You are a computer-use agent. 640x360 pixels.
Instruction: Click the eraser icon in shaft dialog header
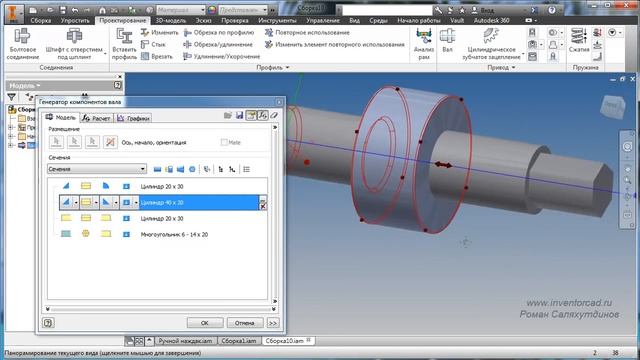pyautogui.click(x=274, y=116)
